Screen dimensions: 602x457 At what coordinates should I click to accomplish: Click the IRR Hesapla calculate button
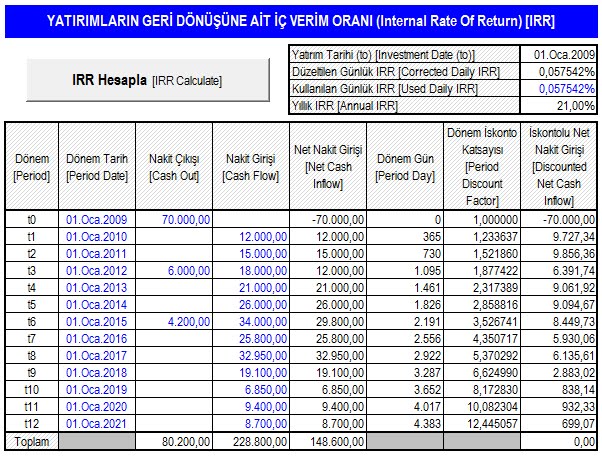147,80
